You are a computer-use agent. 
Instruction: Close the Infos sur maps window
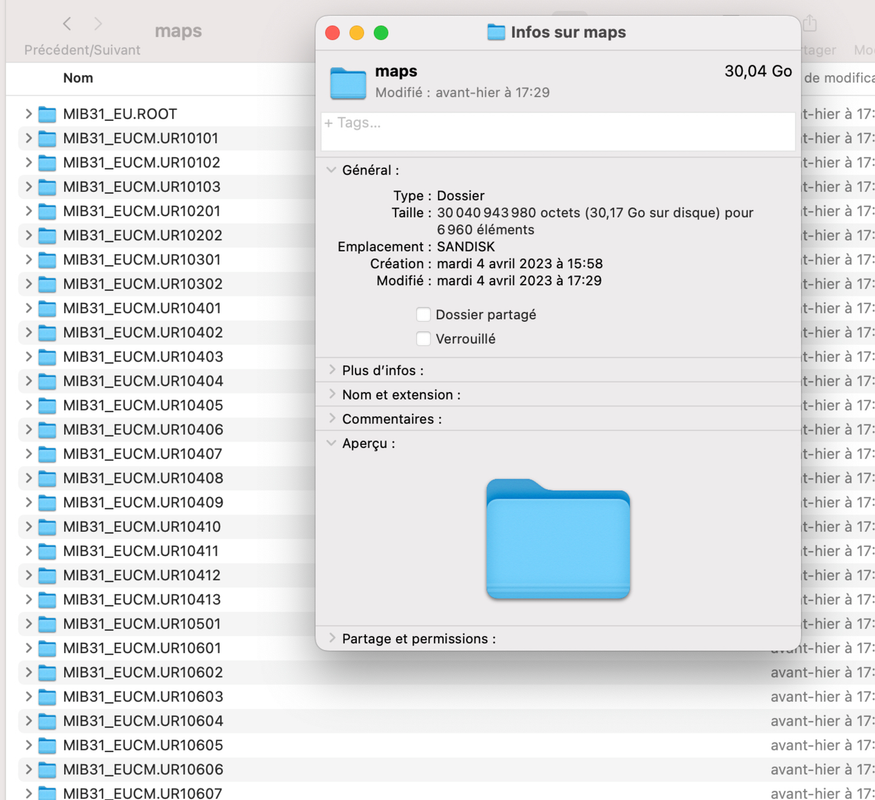333,33
